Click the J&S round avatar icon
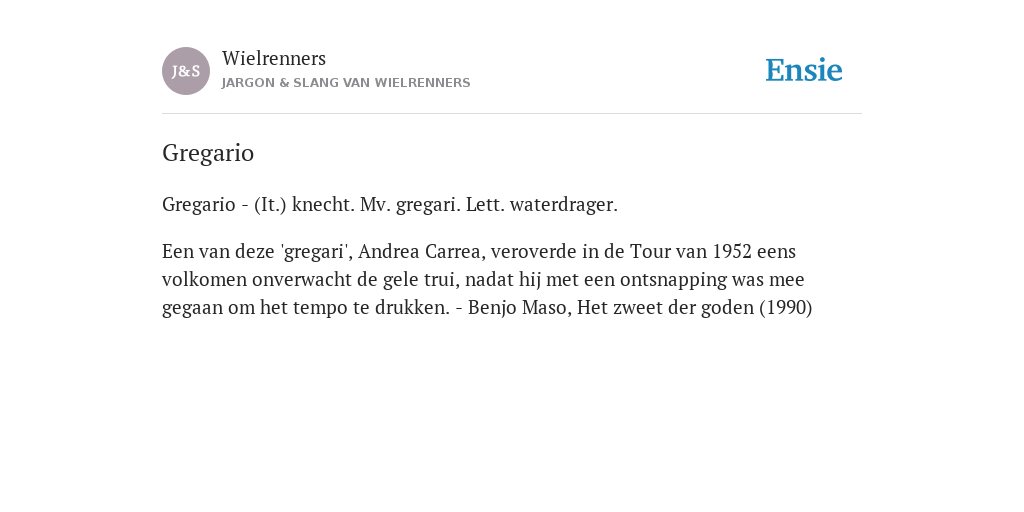The width and height of the screenshot is (1024, 512). point(186,71)
